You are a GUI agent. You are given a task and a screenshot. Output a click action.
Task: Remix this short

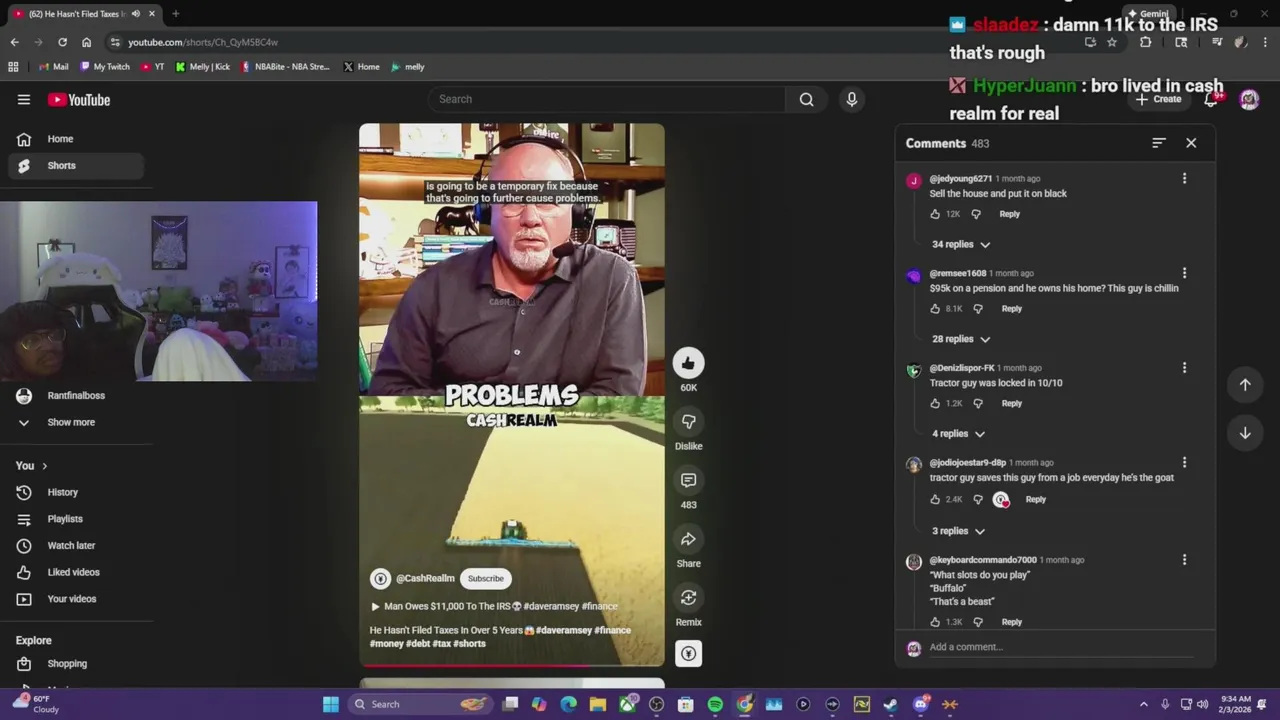[x=688, y=597]
